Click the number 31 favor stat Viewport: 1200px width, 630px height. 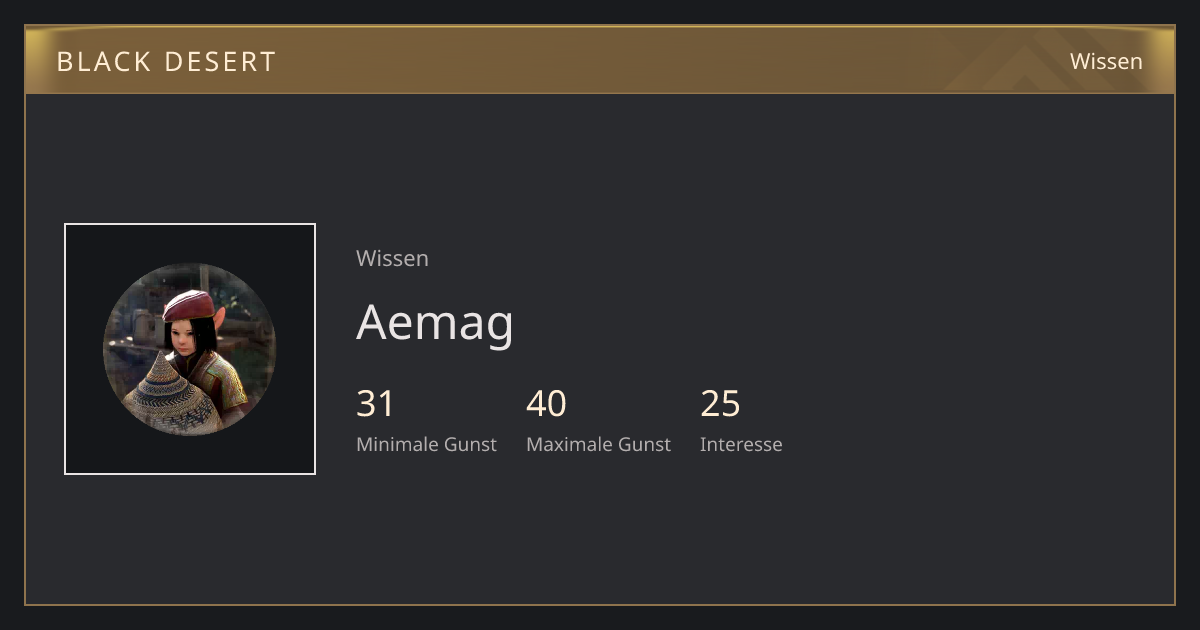376,404
